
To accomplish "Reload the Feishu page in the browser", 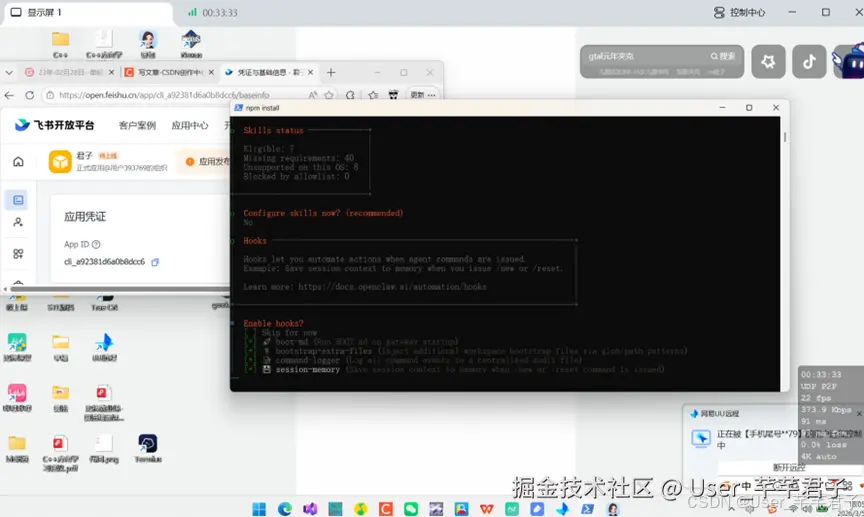I will coord(30,95).
